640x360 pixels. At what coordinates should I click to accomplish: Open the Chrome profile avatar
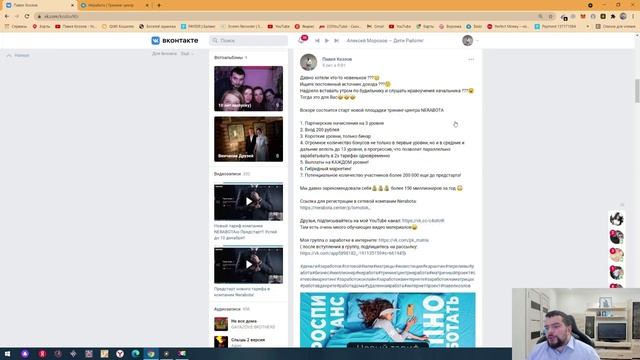[623, 16]
